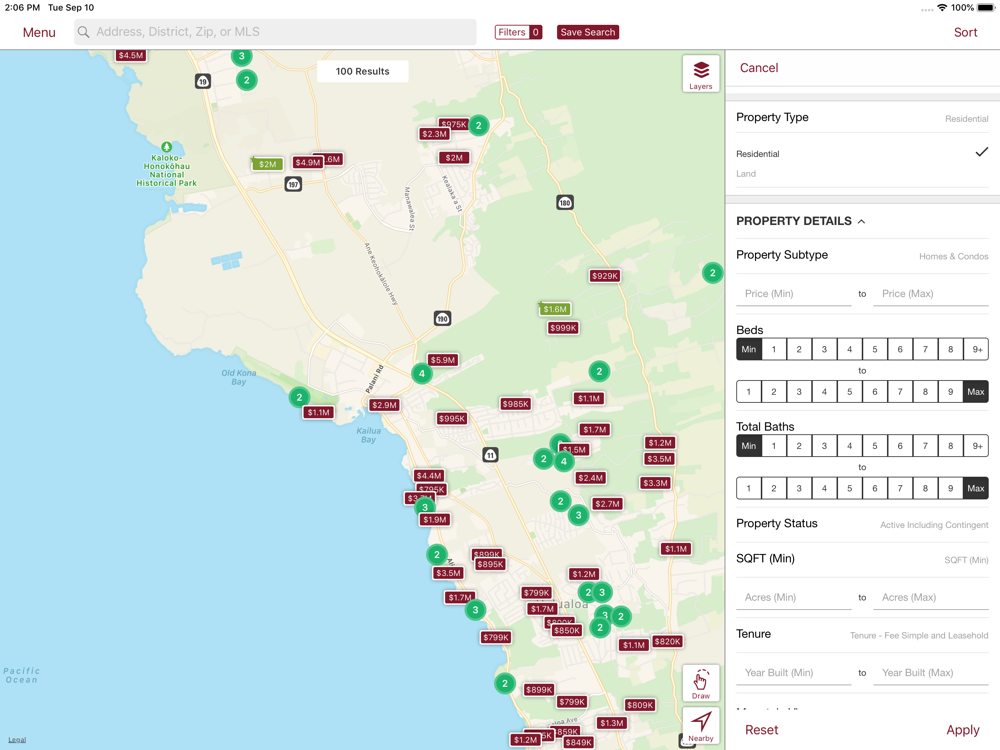The width and height of the screenshot is (1000, 750).
Task: Open the $2.4M listing marker
Action: [x=591, y=478]
